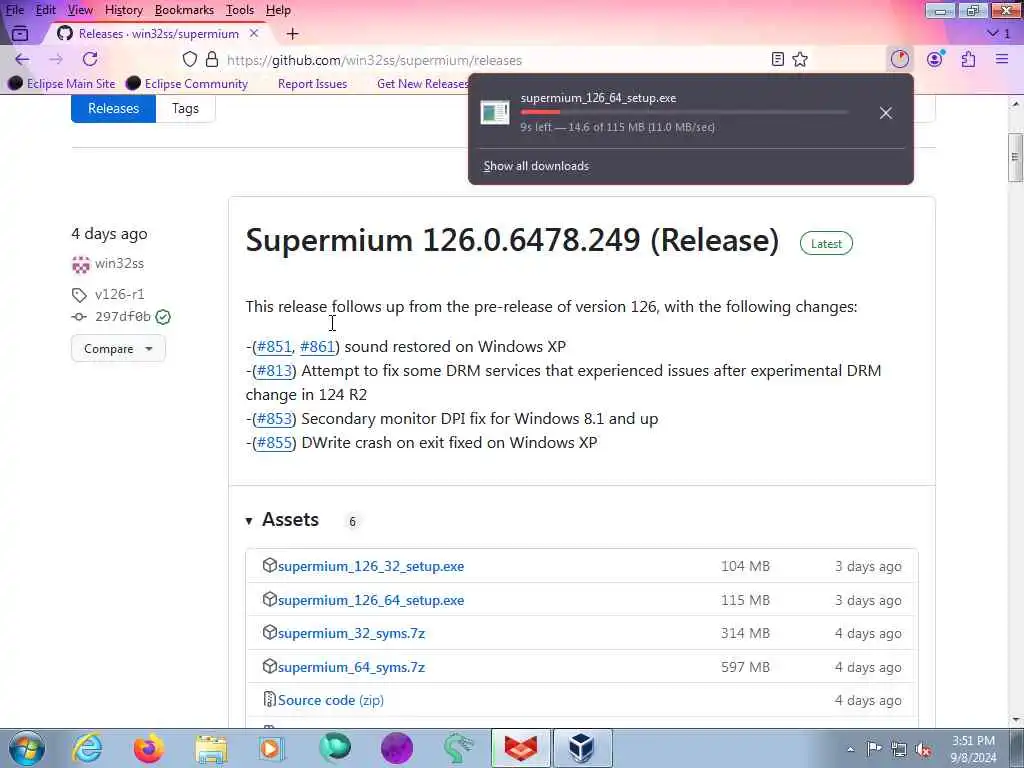This screenshot has height=768, width=1024.
Task: Go back using the browser back arrow
Action: pos(22,59)
